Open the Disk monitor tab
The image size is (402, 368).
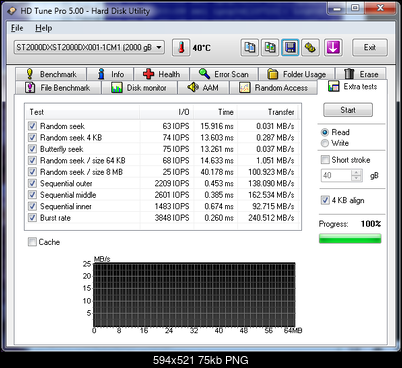point(139,88)
